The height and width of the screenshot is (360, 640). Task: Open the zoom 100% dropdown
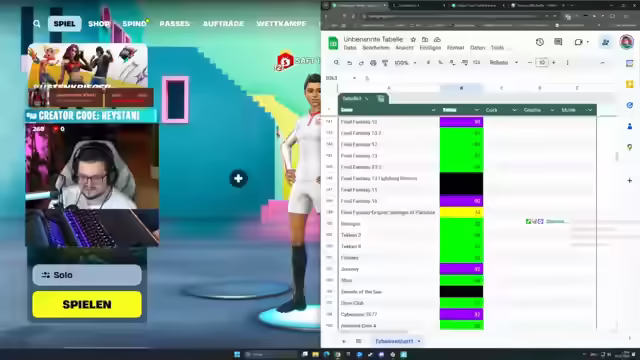[x=405, y=63]
